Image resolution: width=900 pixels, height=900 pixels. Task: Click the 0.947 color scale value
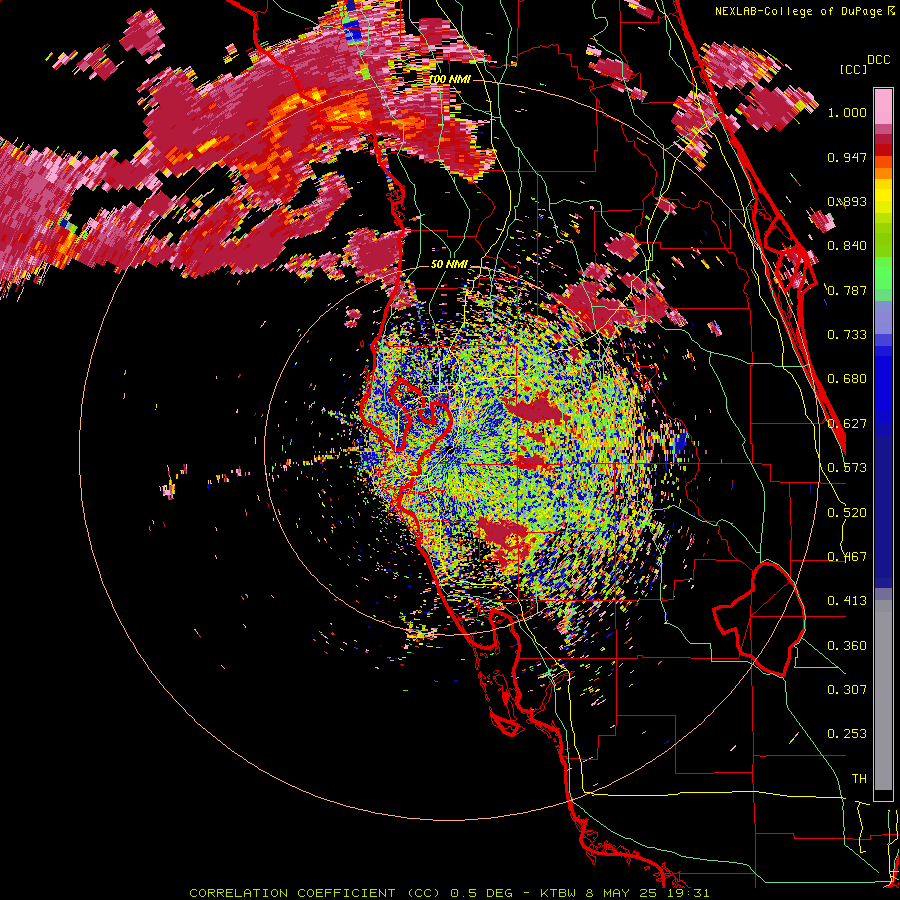point(847,157)
